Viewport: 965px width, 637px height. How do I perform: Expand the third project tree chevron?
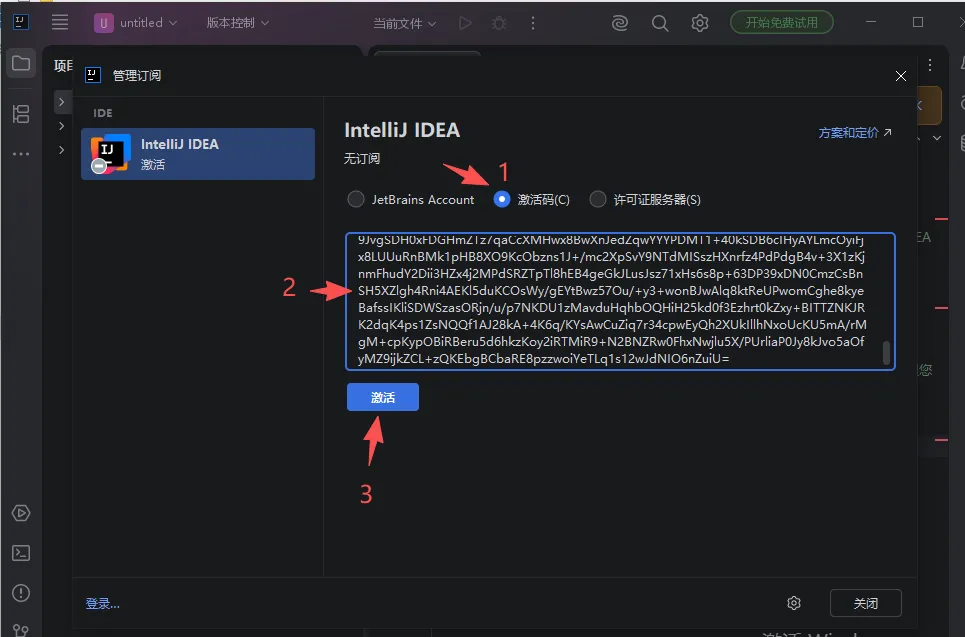62,150
